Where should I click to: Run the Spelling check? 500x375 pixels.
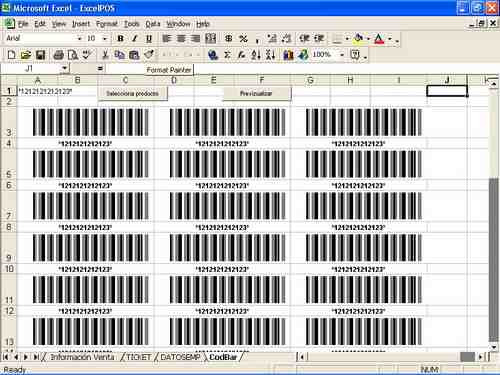(87, 55)
